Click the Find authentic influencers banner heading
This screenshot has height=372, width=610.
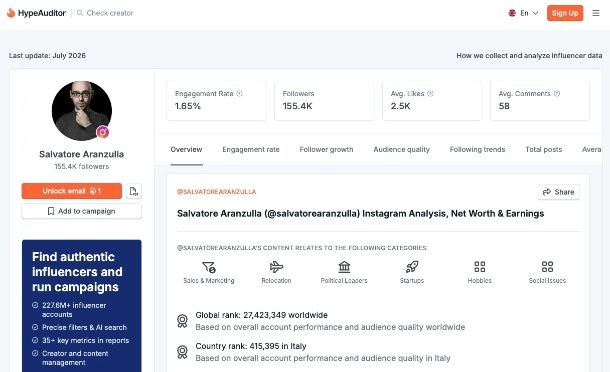77,272
